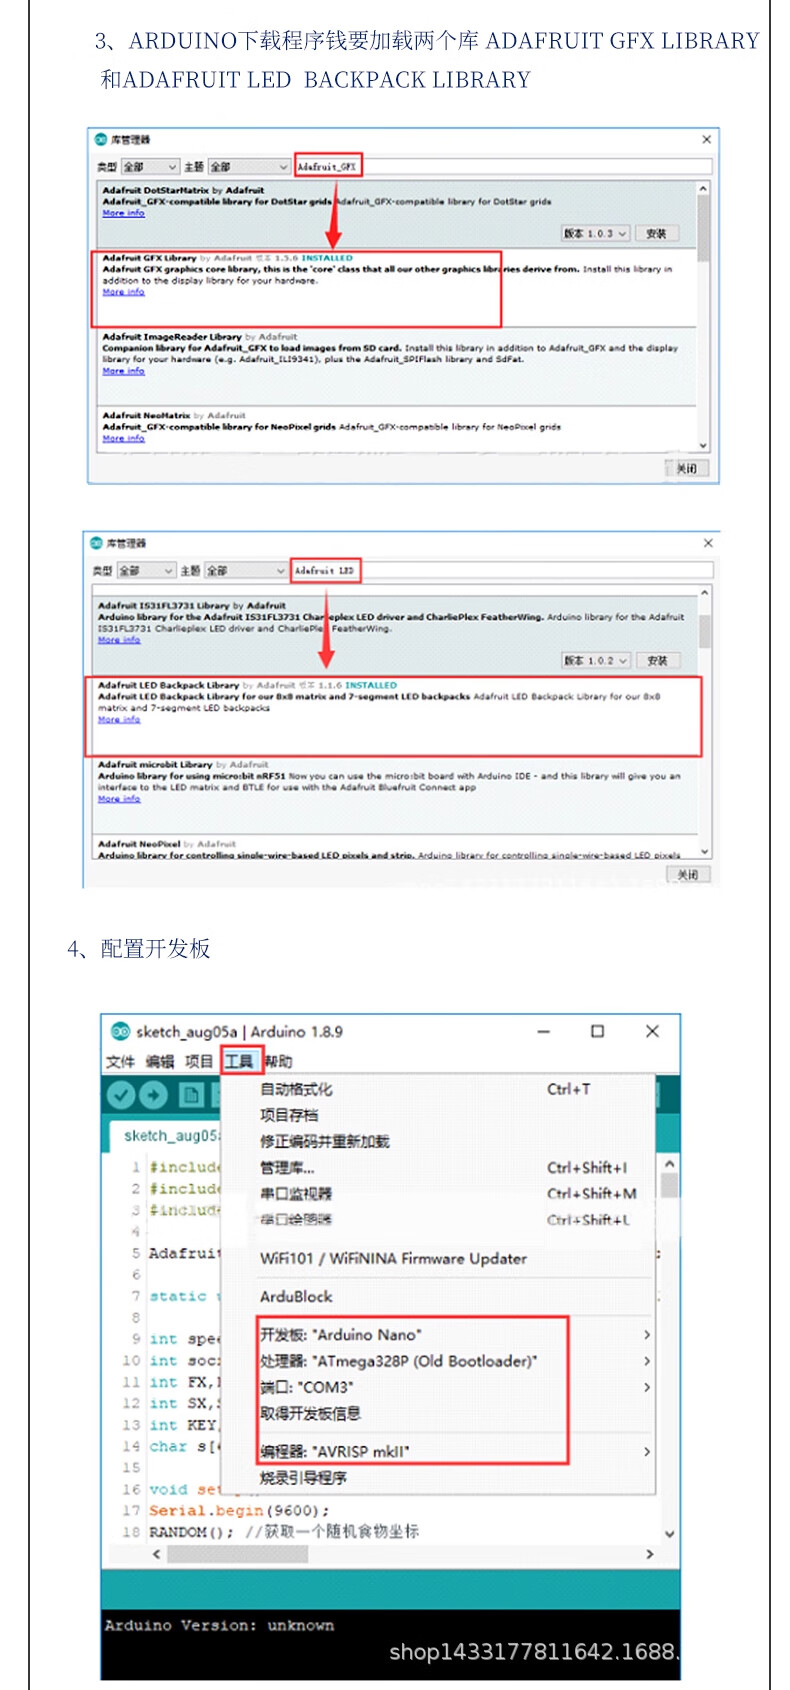The width and height of the screenshot is (790, 1690).
Task: Maximize the Arduino 1.8.9 window
Action: click(x=597, y=1031)
